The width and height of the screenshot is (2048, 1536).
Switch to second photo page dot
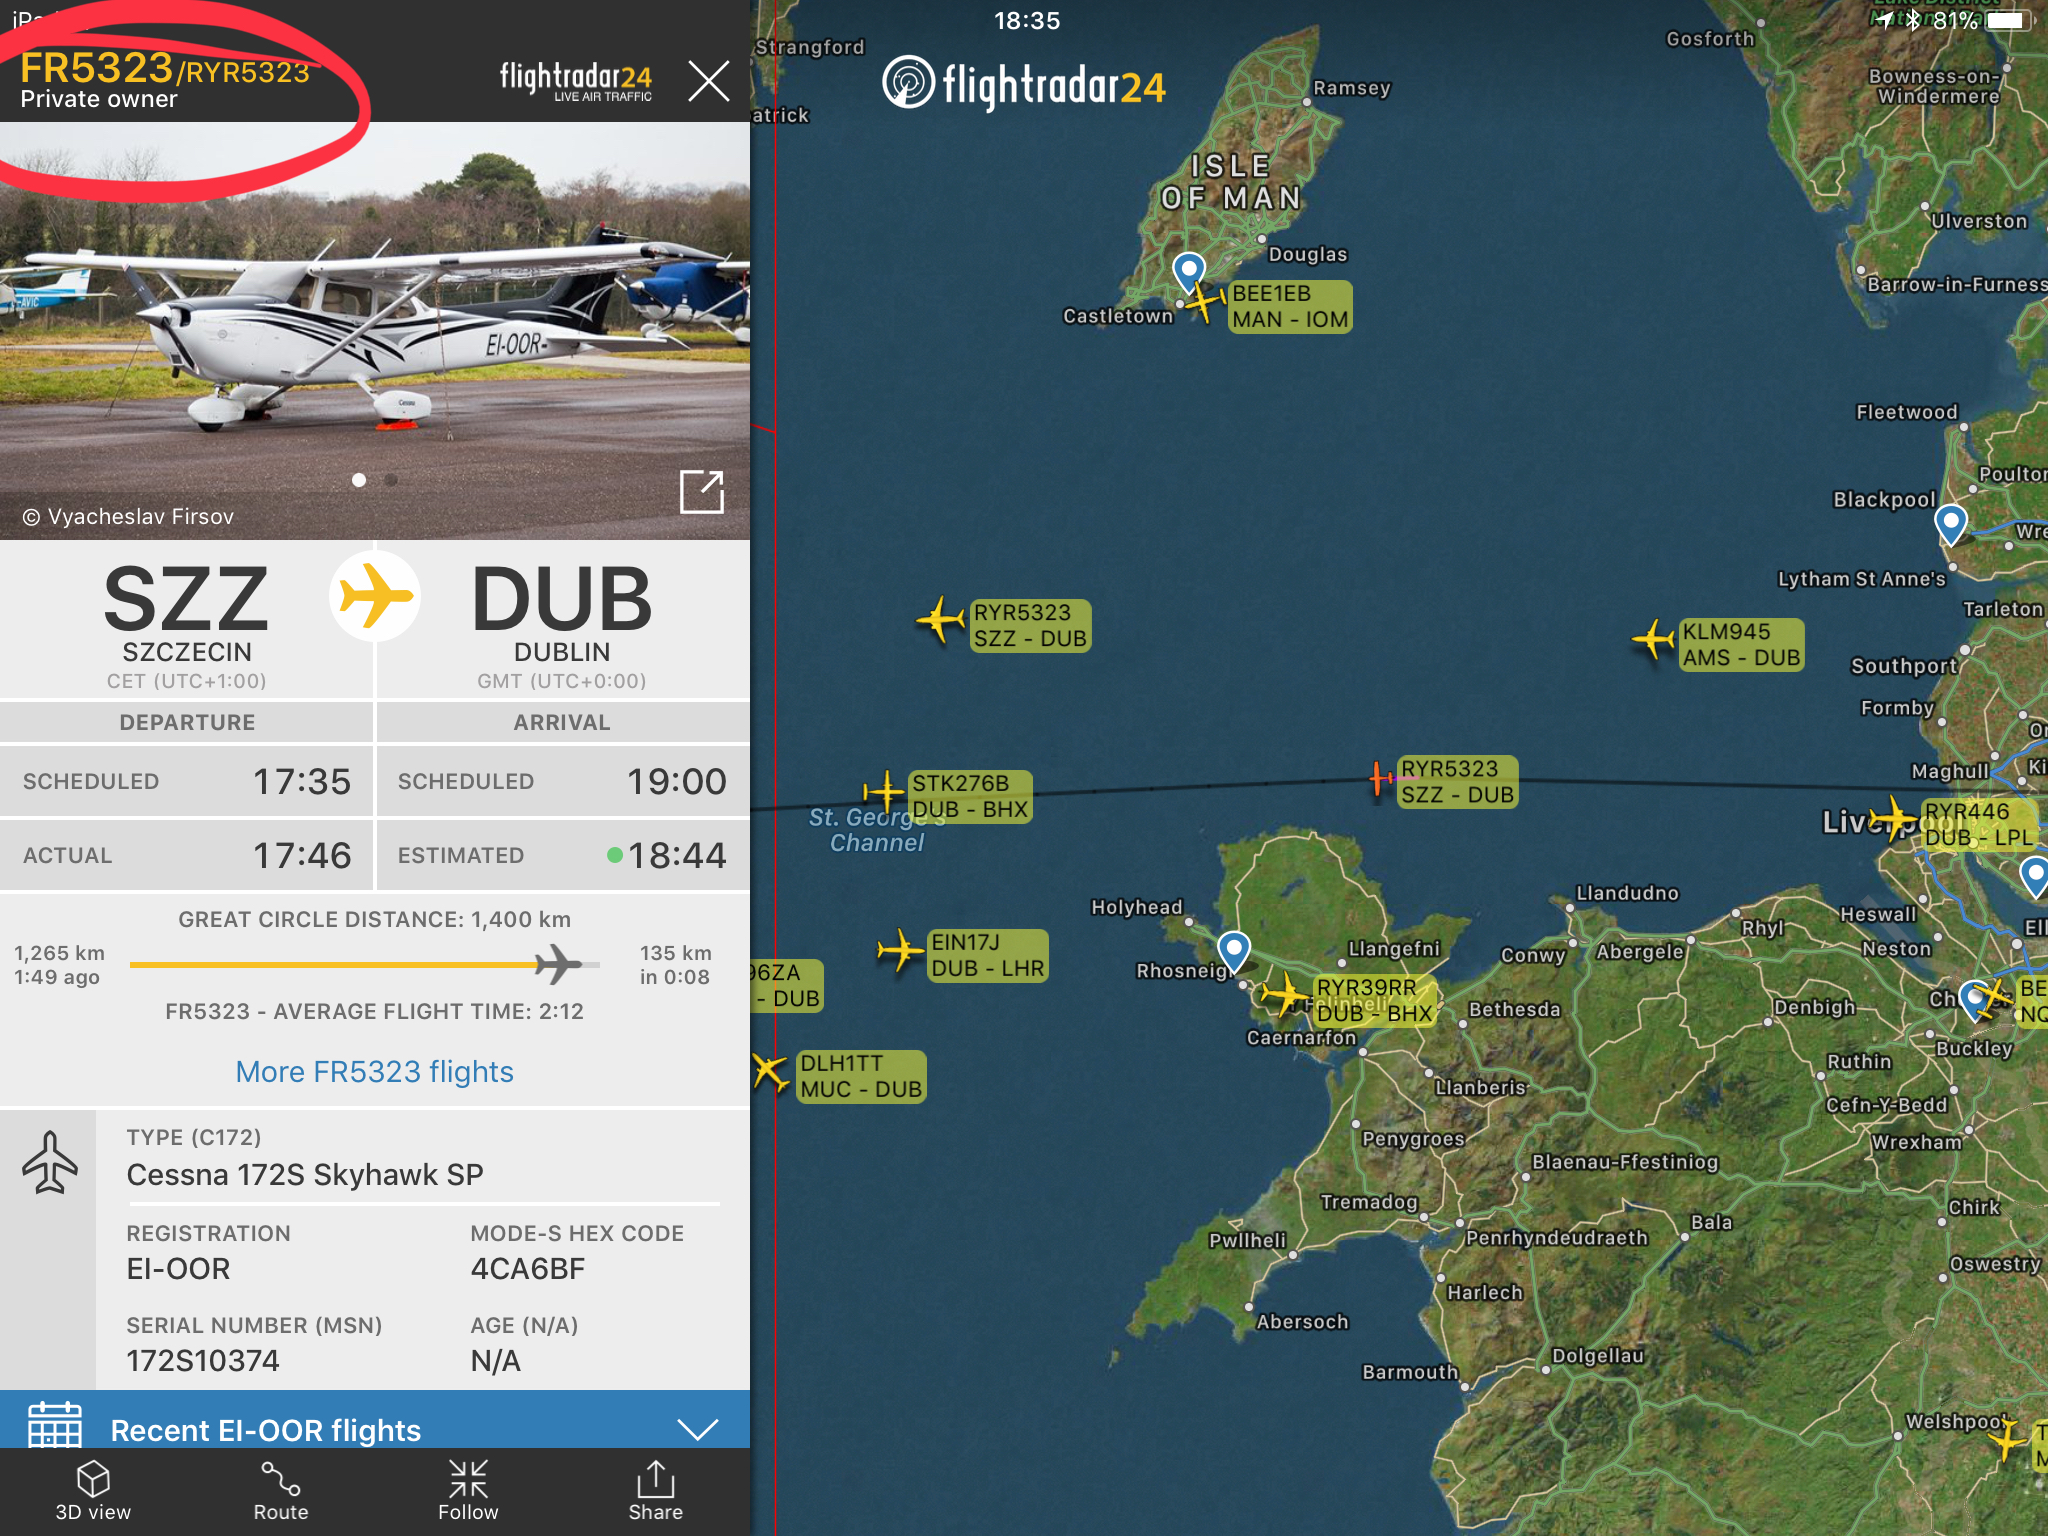391,480
